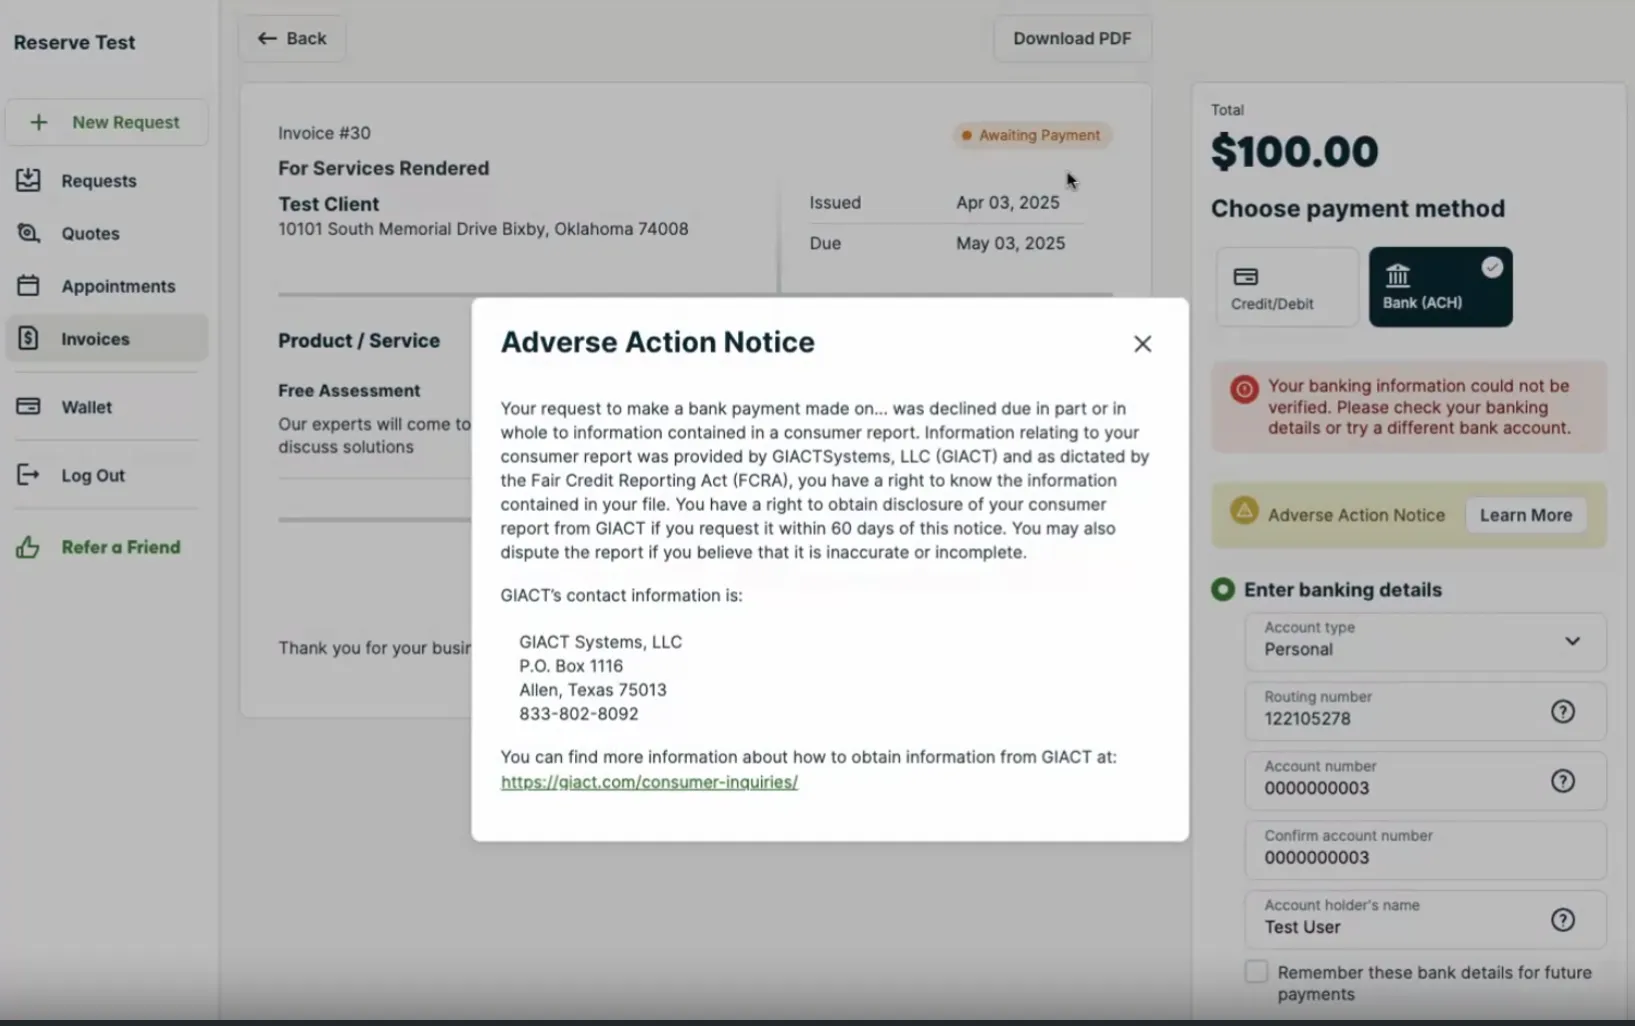Open the giact.com consumer-inquiries link
Image resolution: width=1635 pixels, height=1026 pixels.
pyautogui.click(x=649, y=782)
